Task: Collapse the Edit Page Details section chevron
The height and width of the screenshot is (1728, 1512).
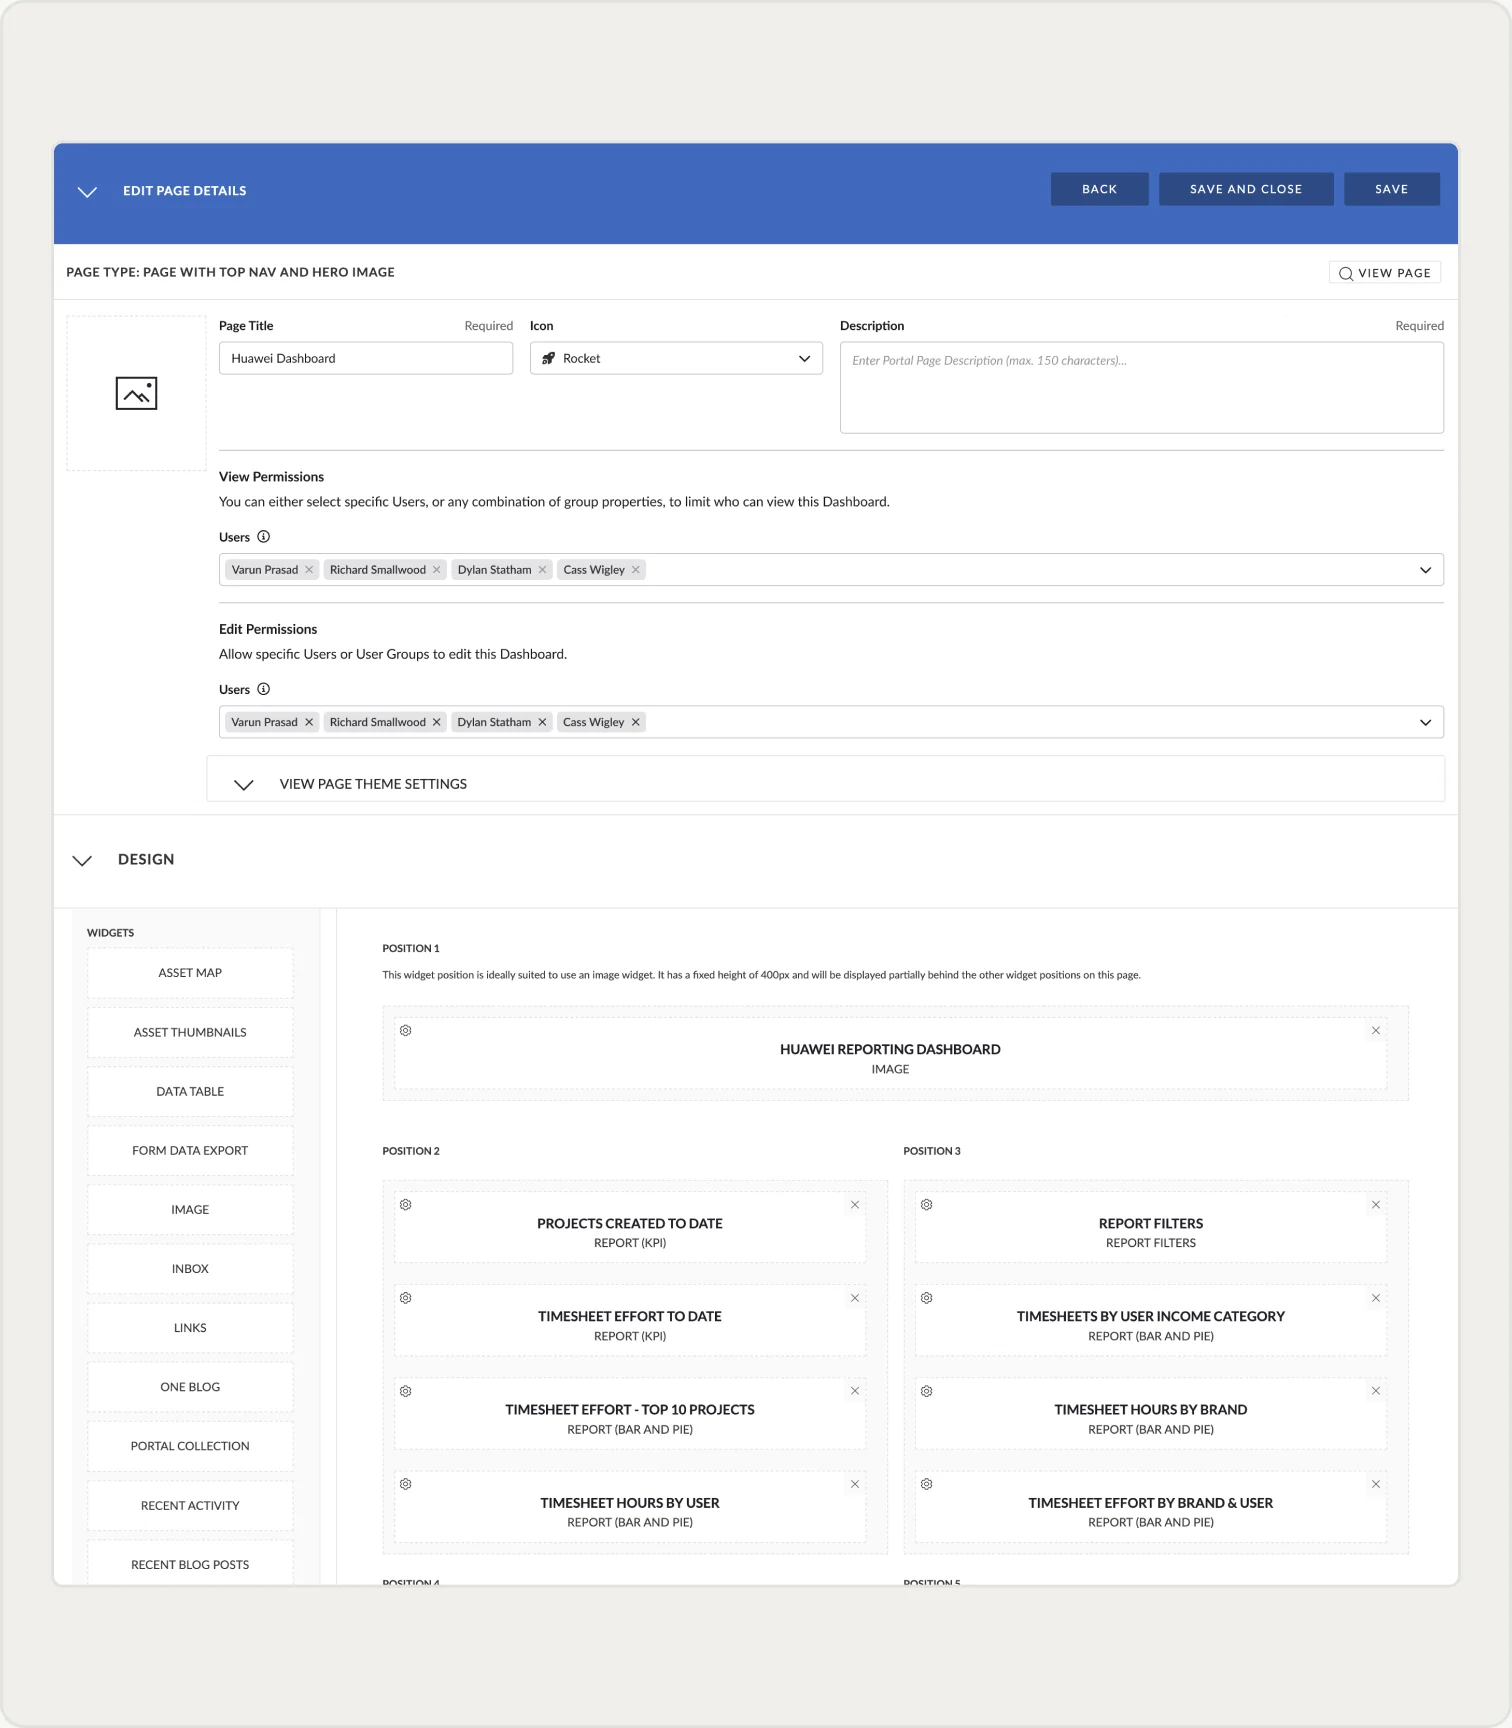Action: [87, 191]
